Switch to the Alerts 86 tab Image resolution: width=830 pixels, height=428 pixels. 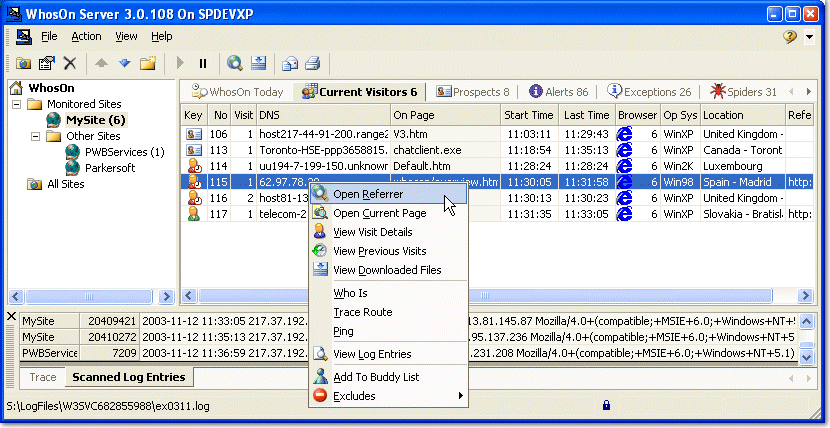[x=558, y=92]
